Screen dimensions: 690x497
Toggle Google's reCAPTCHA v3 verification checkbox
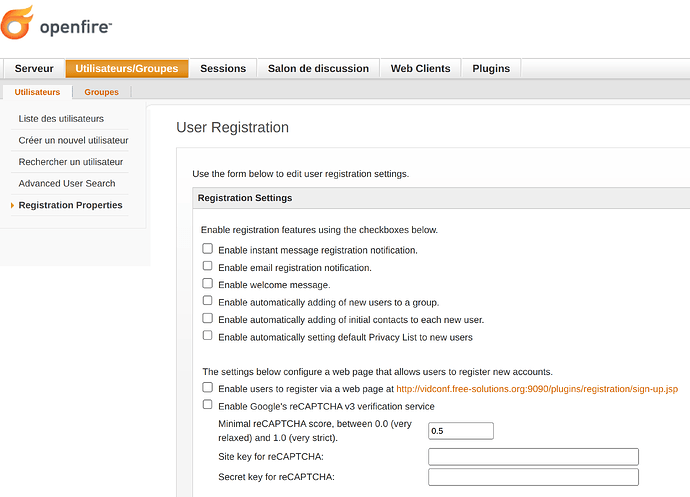coord(207,405)
